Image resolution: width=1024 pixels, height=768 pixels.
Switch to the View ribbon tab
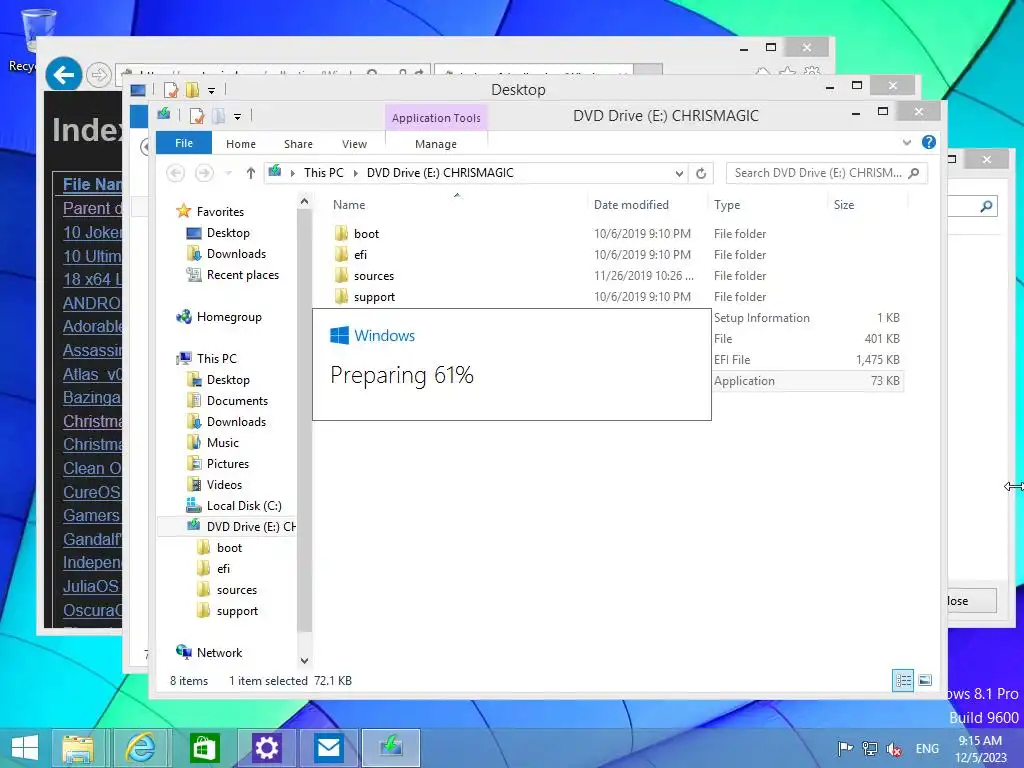[x=355, y=144]
